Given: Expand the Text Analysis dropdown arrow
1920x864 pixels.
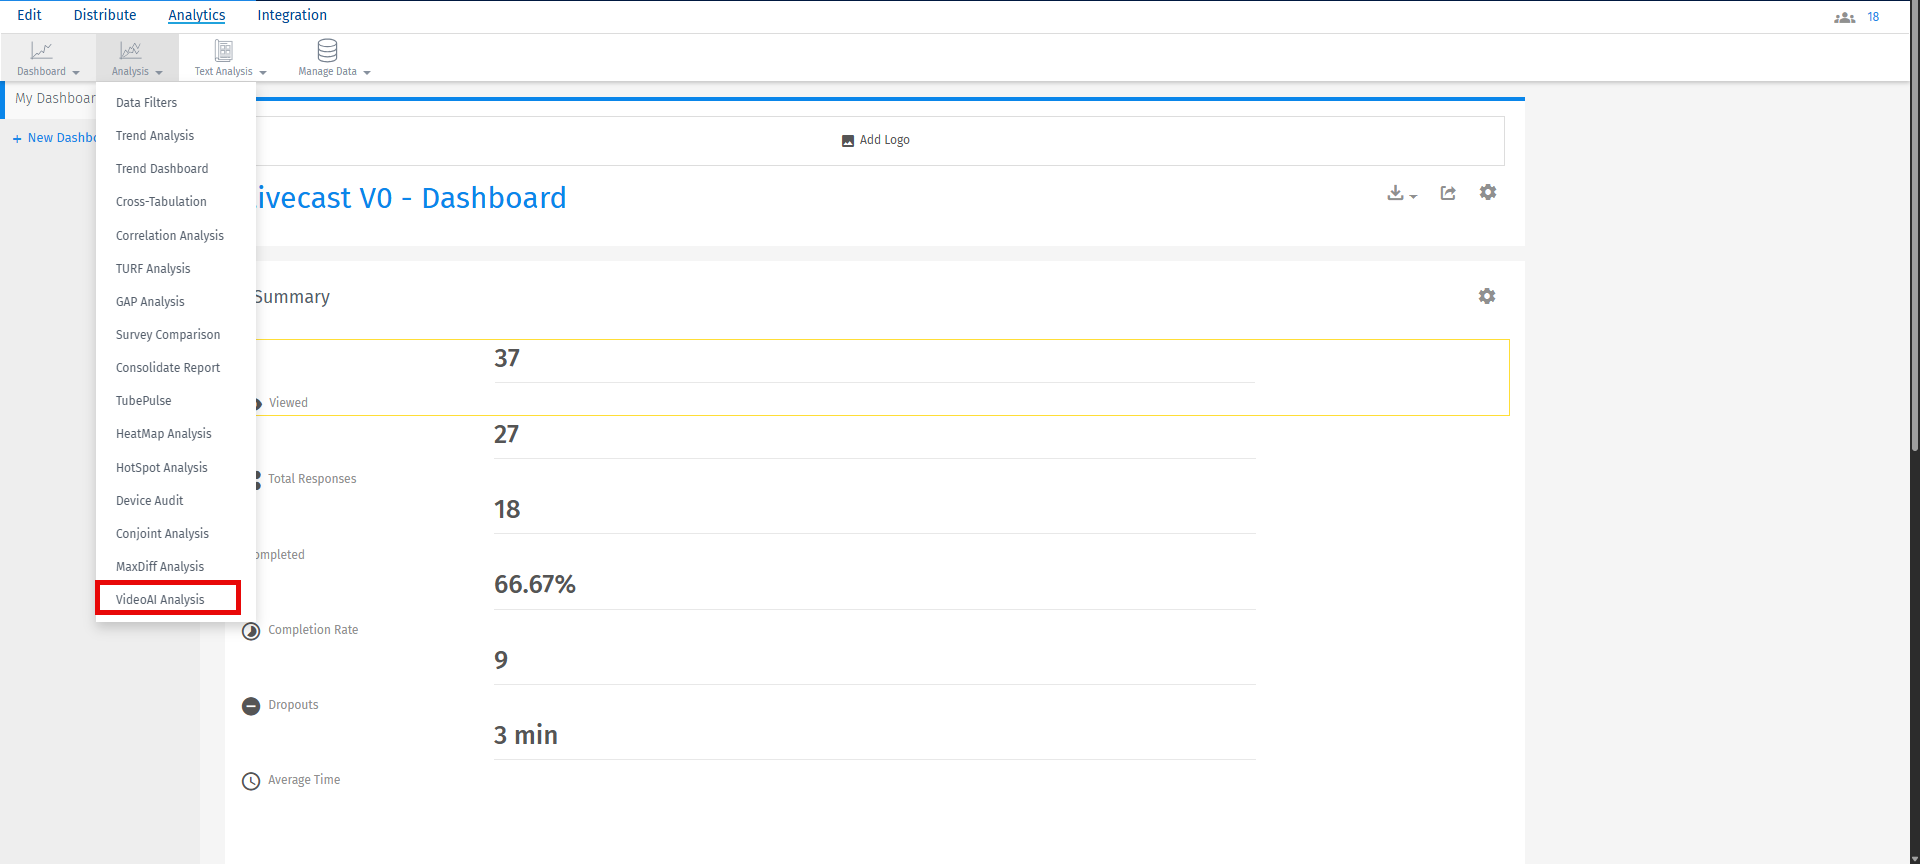Looking at the screenshot, I should [263, 73].
